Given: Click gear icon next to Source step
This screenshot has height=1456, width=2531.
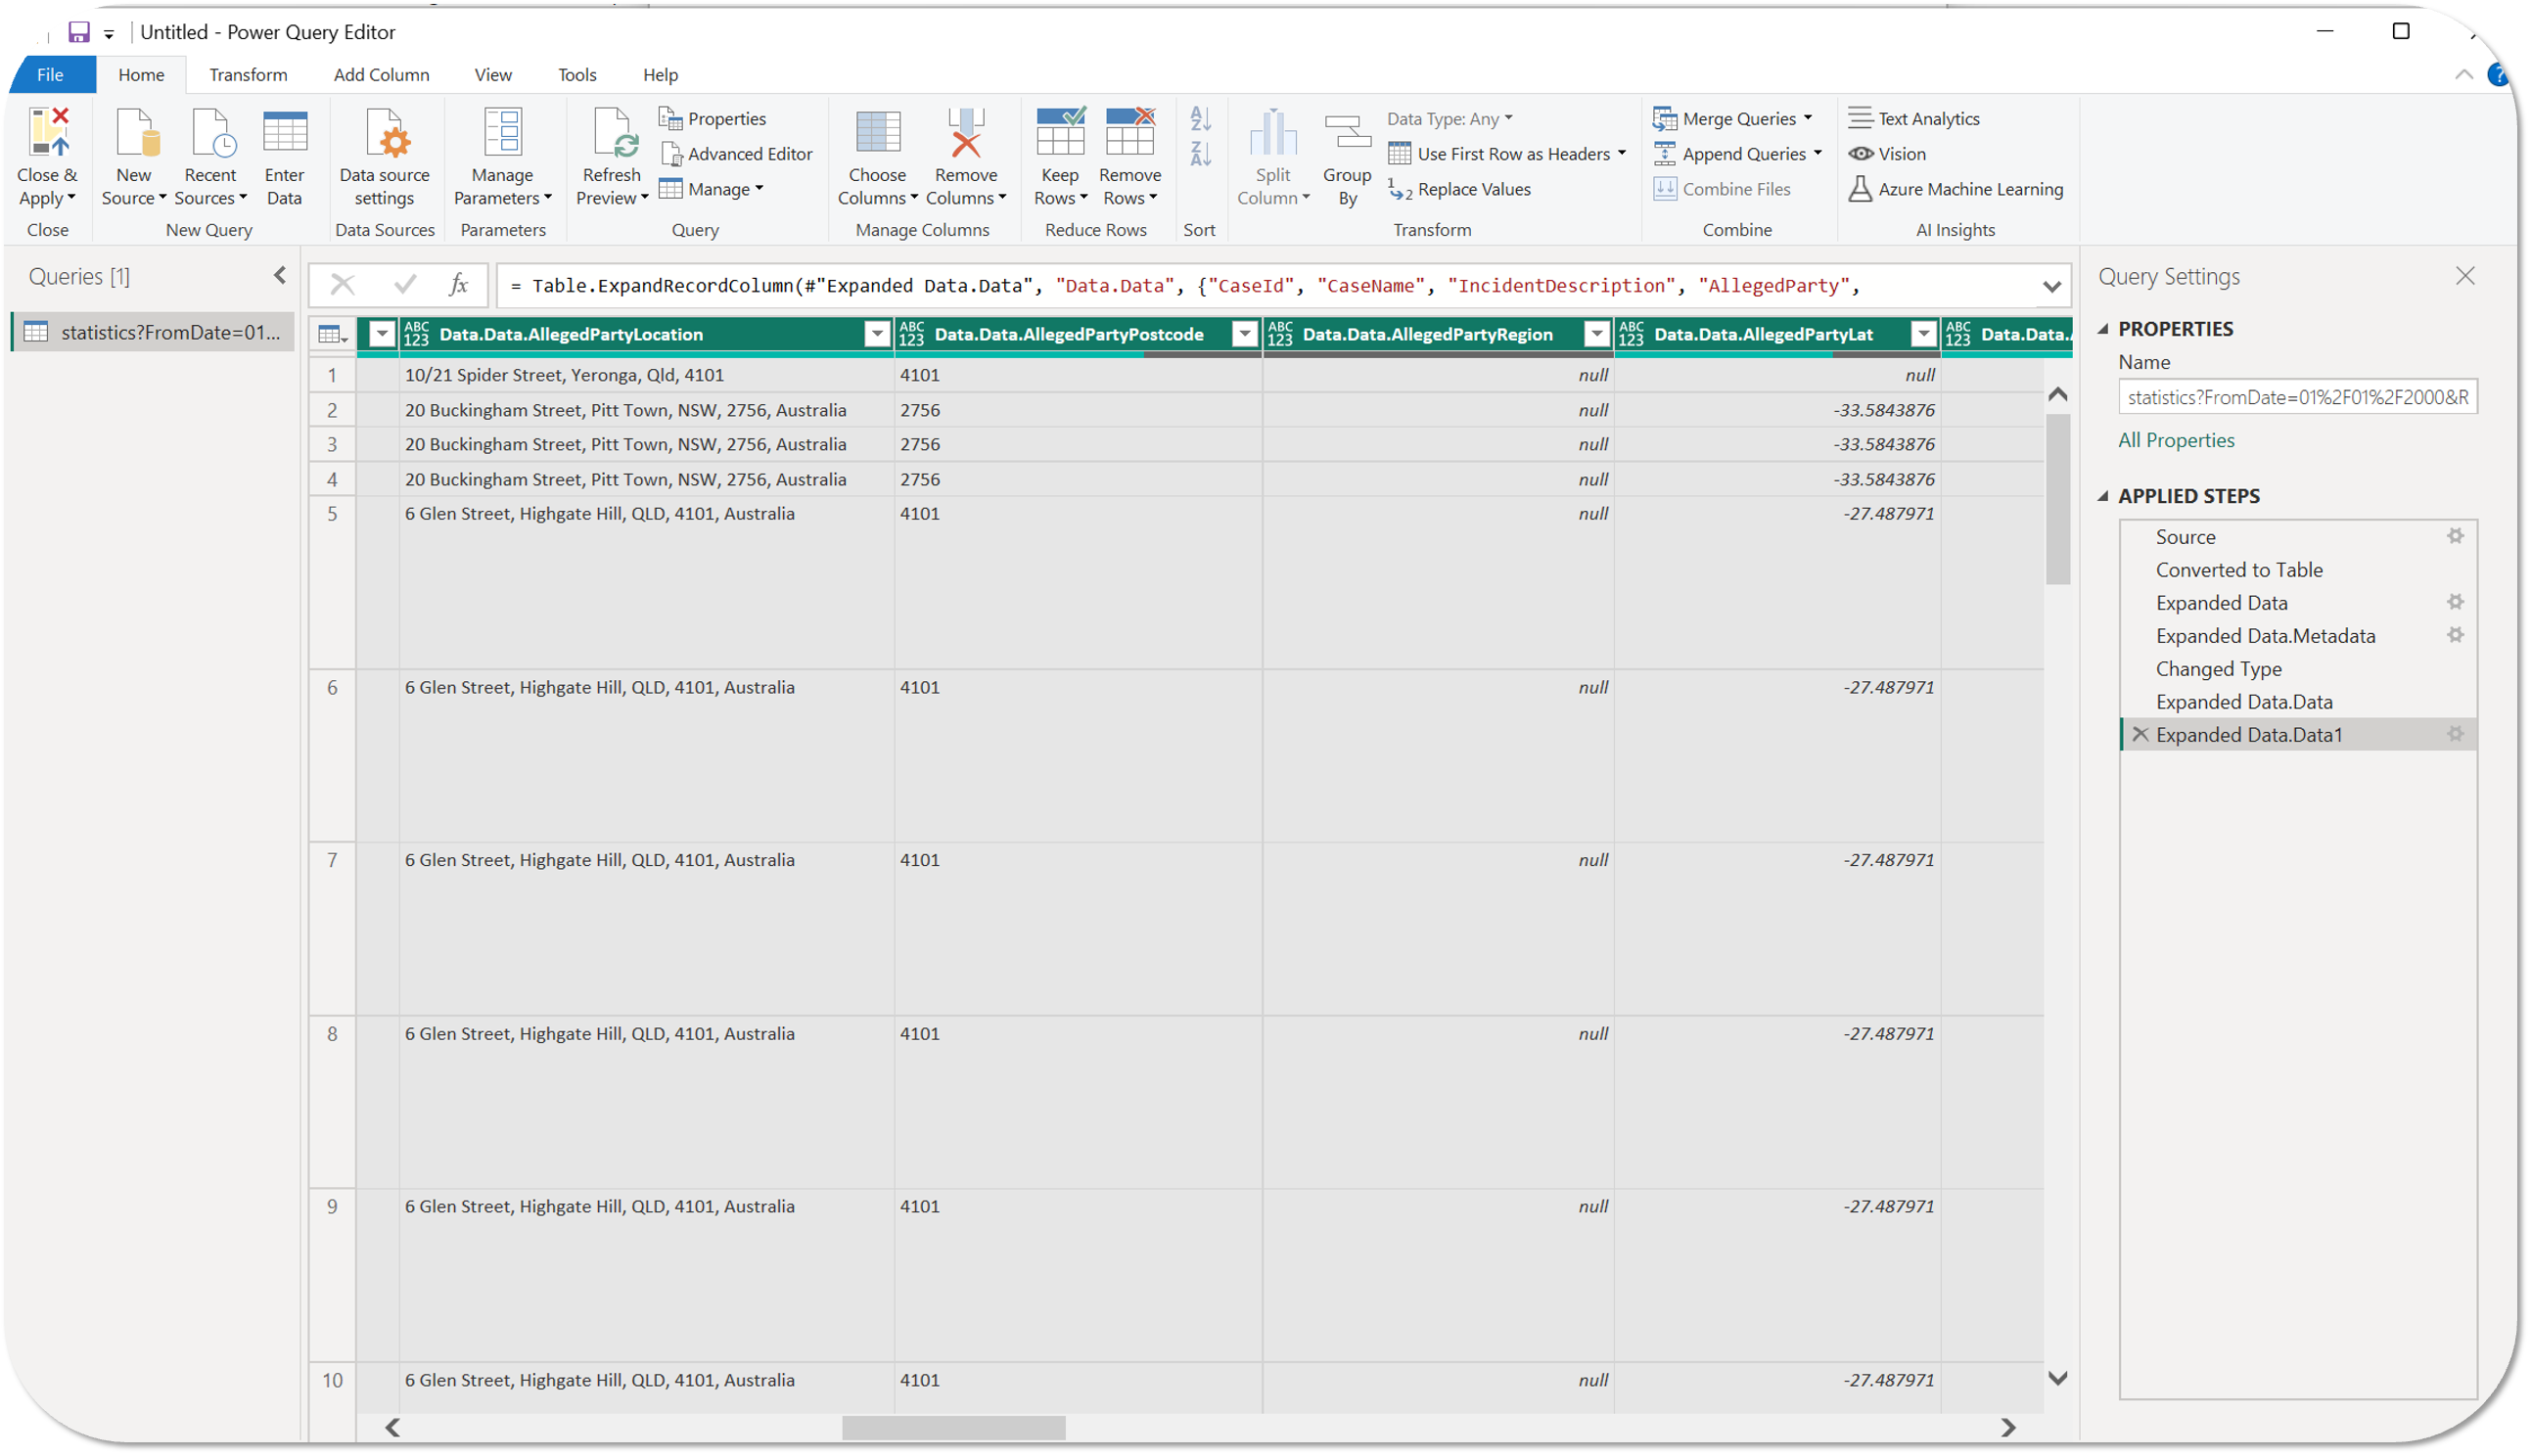Looking at the screenshot, I should 2455,536.
